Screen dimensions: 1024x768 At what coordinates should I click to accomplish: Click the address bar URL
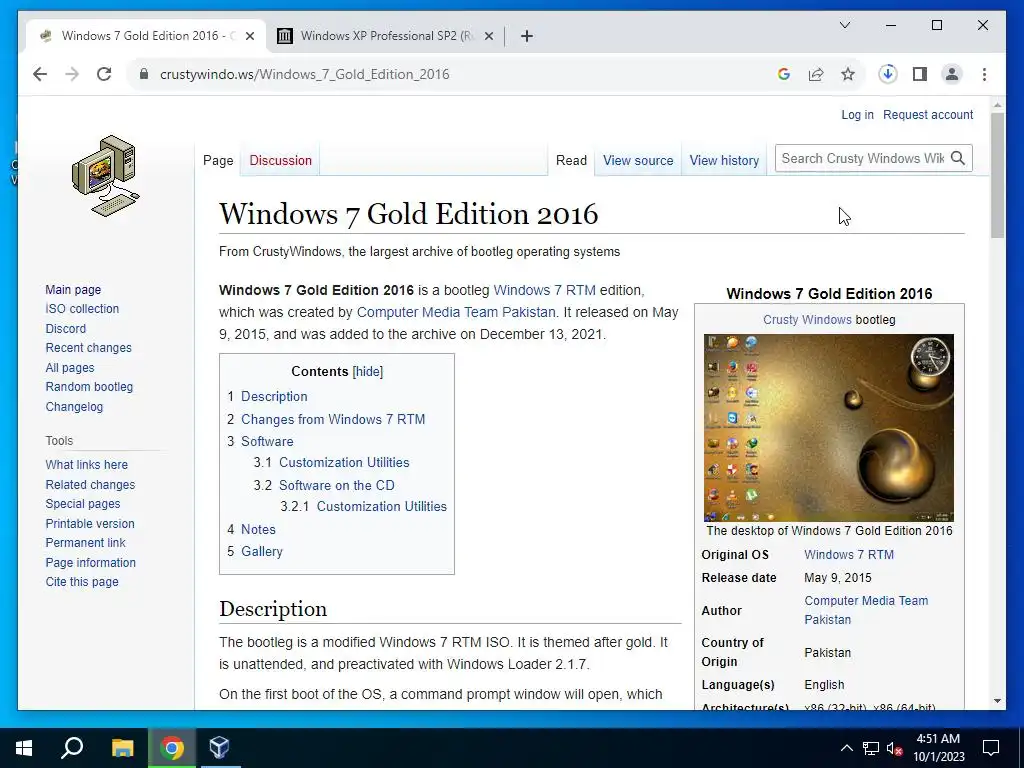point(304,74)
